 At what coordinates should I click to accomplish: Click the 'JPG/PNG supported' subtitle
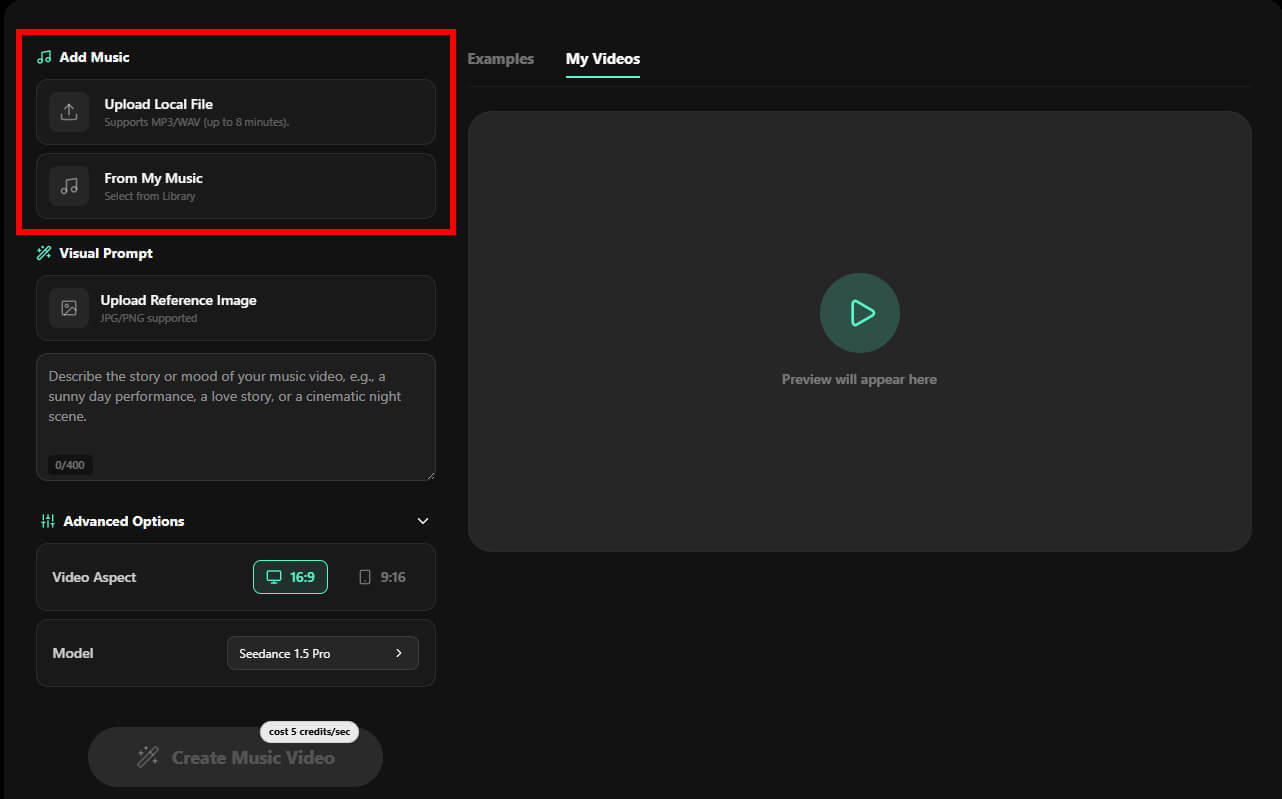tap(149, 319)
